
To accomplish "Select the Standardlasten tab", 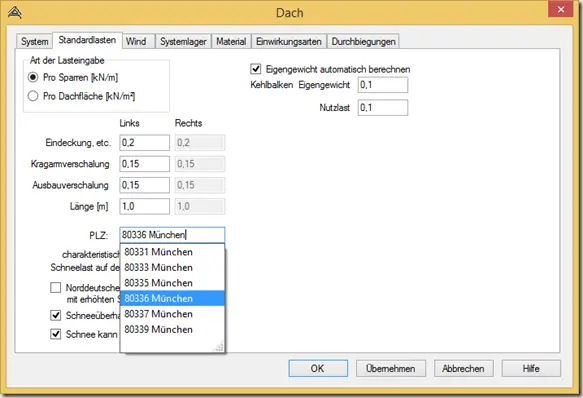I will (x=87, y=40).
